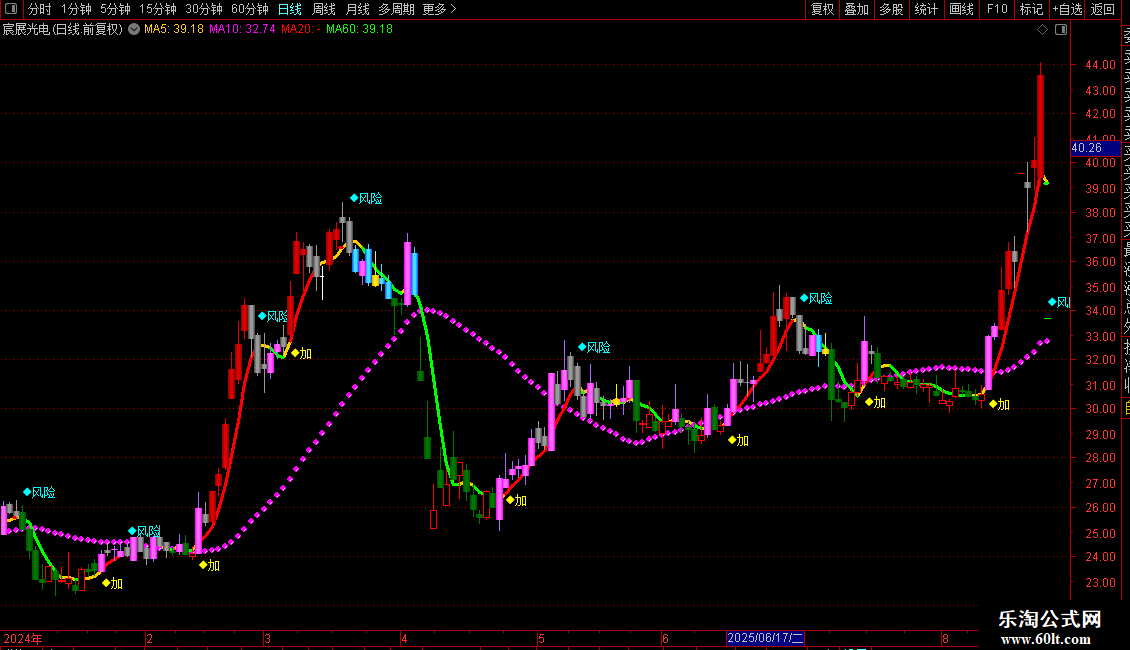Screen dimensions: 1130x650
Task: Select the 30分钟 period tab
Action: pos(203,9)
